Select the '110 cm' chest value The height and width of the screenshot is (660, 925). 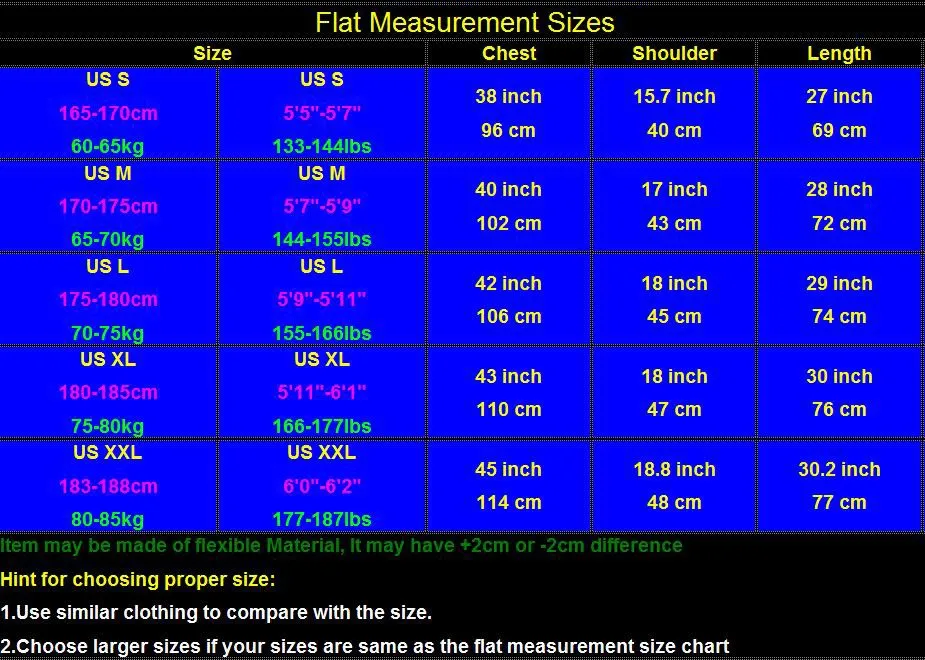point(509,409)
